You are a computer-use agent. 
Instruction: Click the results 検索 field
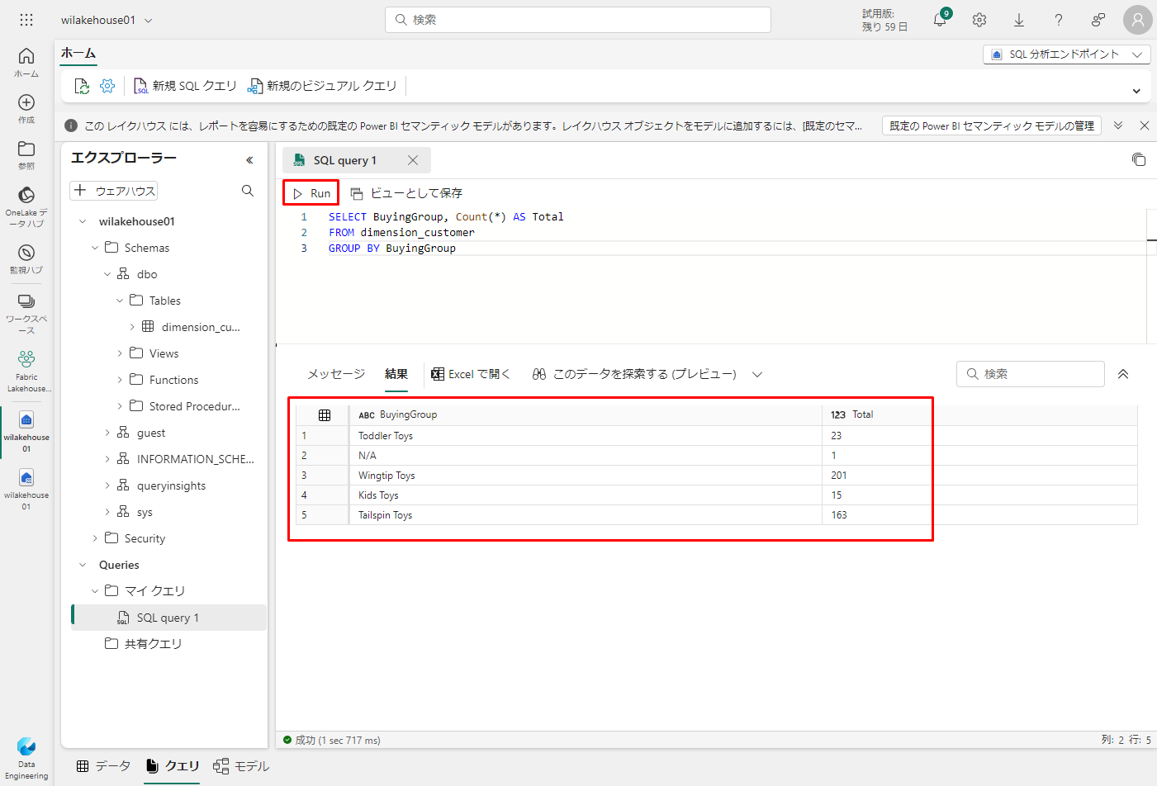[x=1030, y=374]
